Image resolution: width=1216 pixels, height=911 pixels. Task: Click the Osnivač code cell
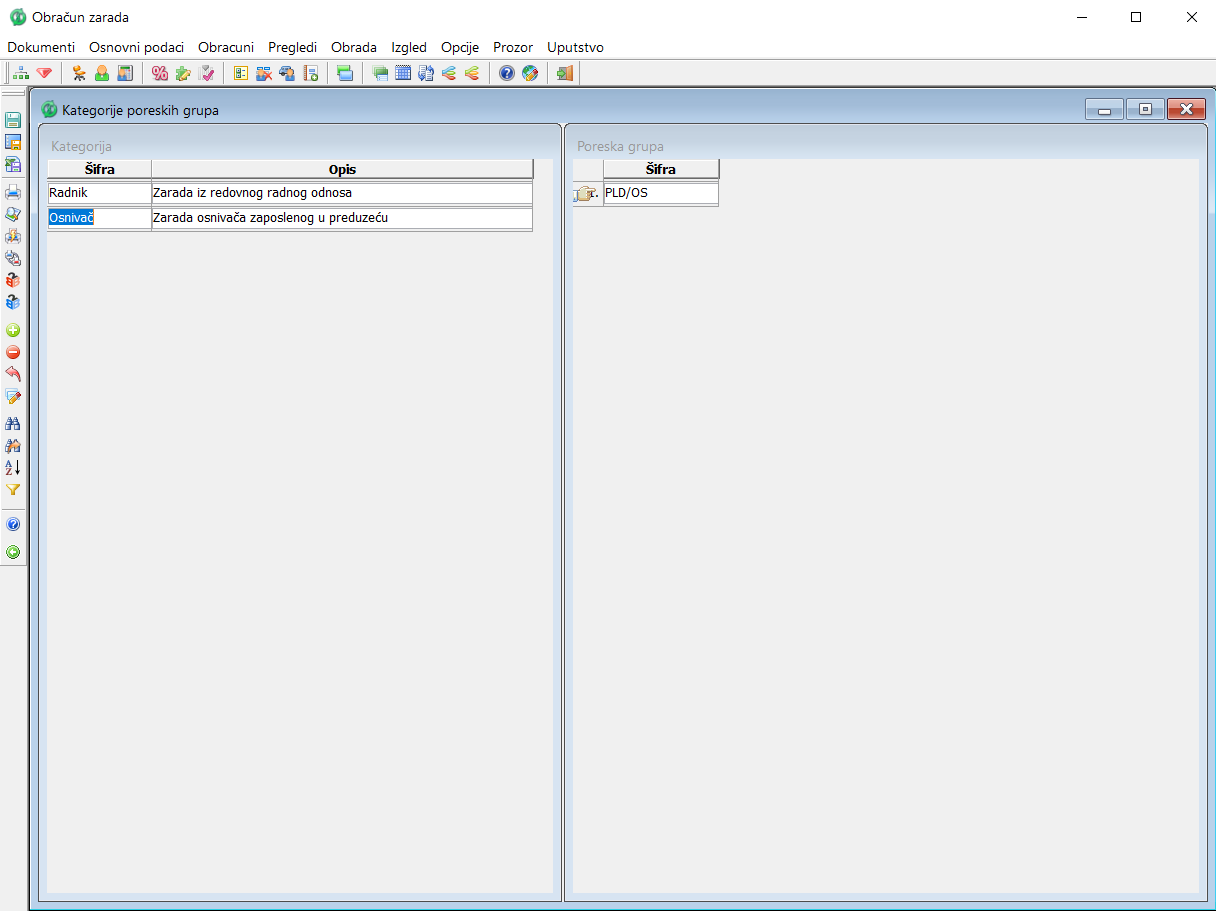[99, 218]
